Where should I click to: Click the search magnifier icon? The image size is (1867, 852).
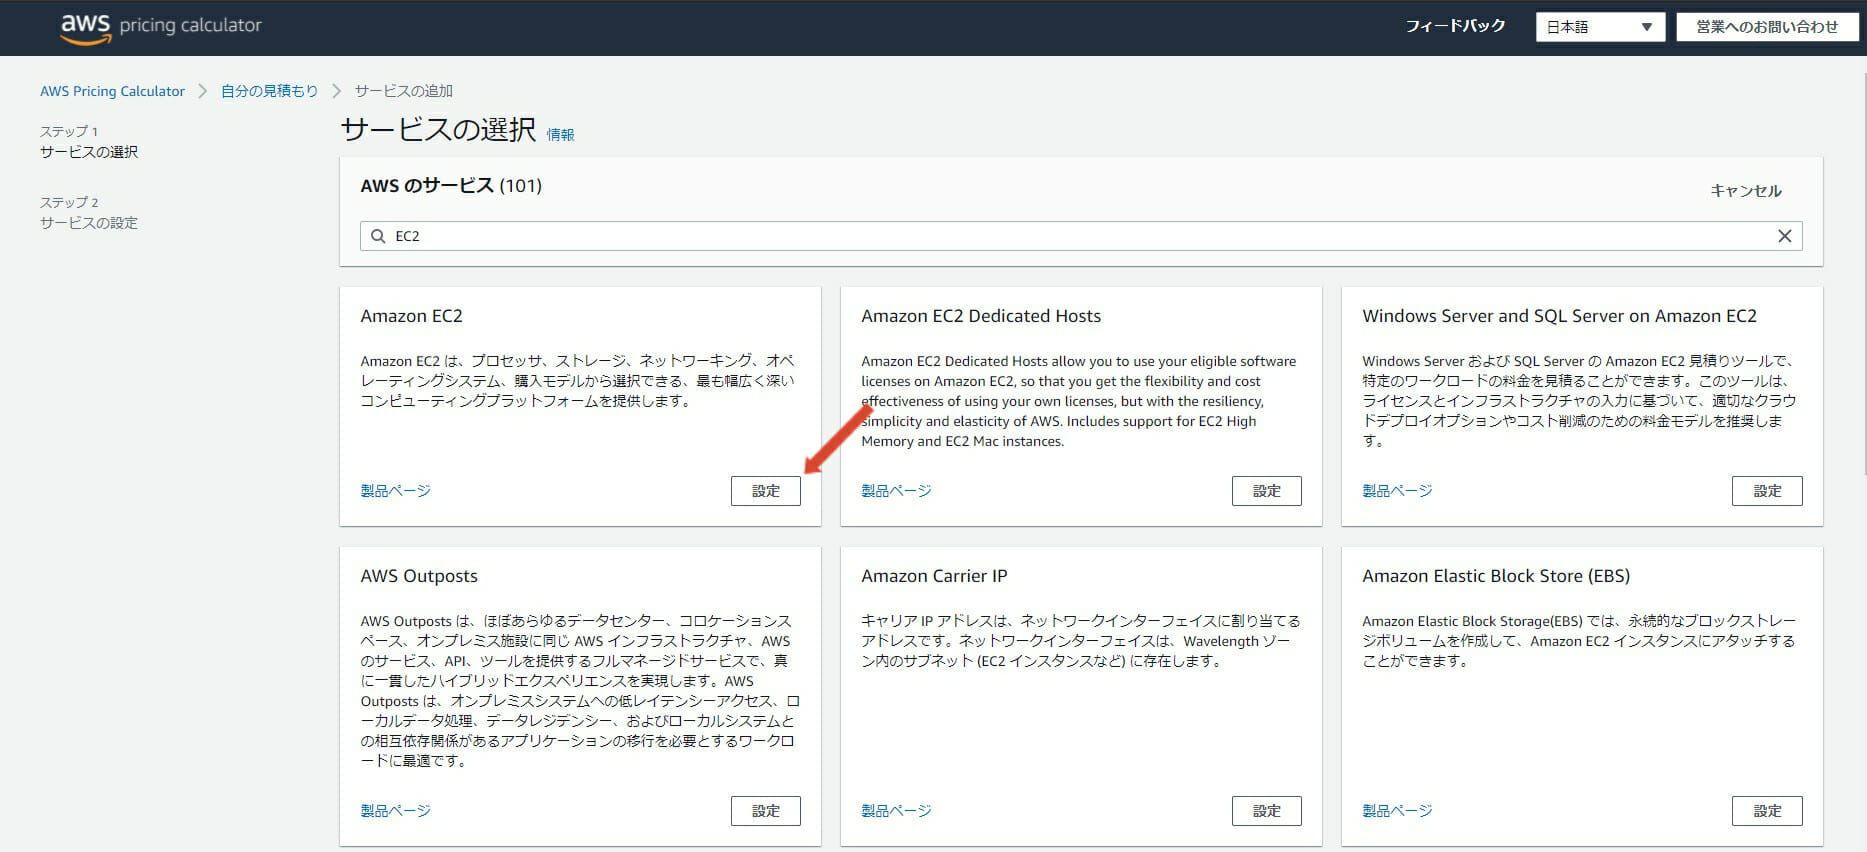pos(378,236)
